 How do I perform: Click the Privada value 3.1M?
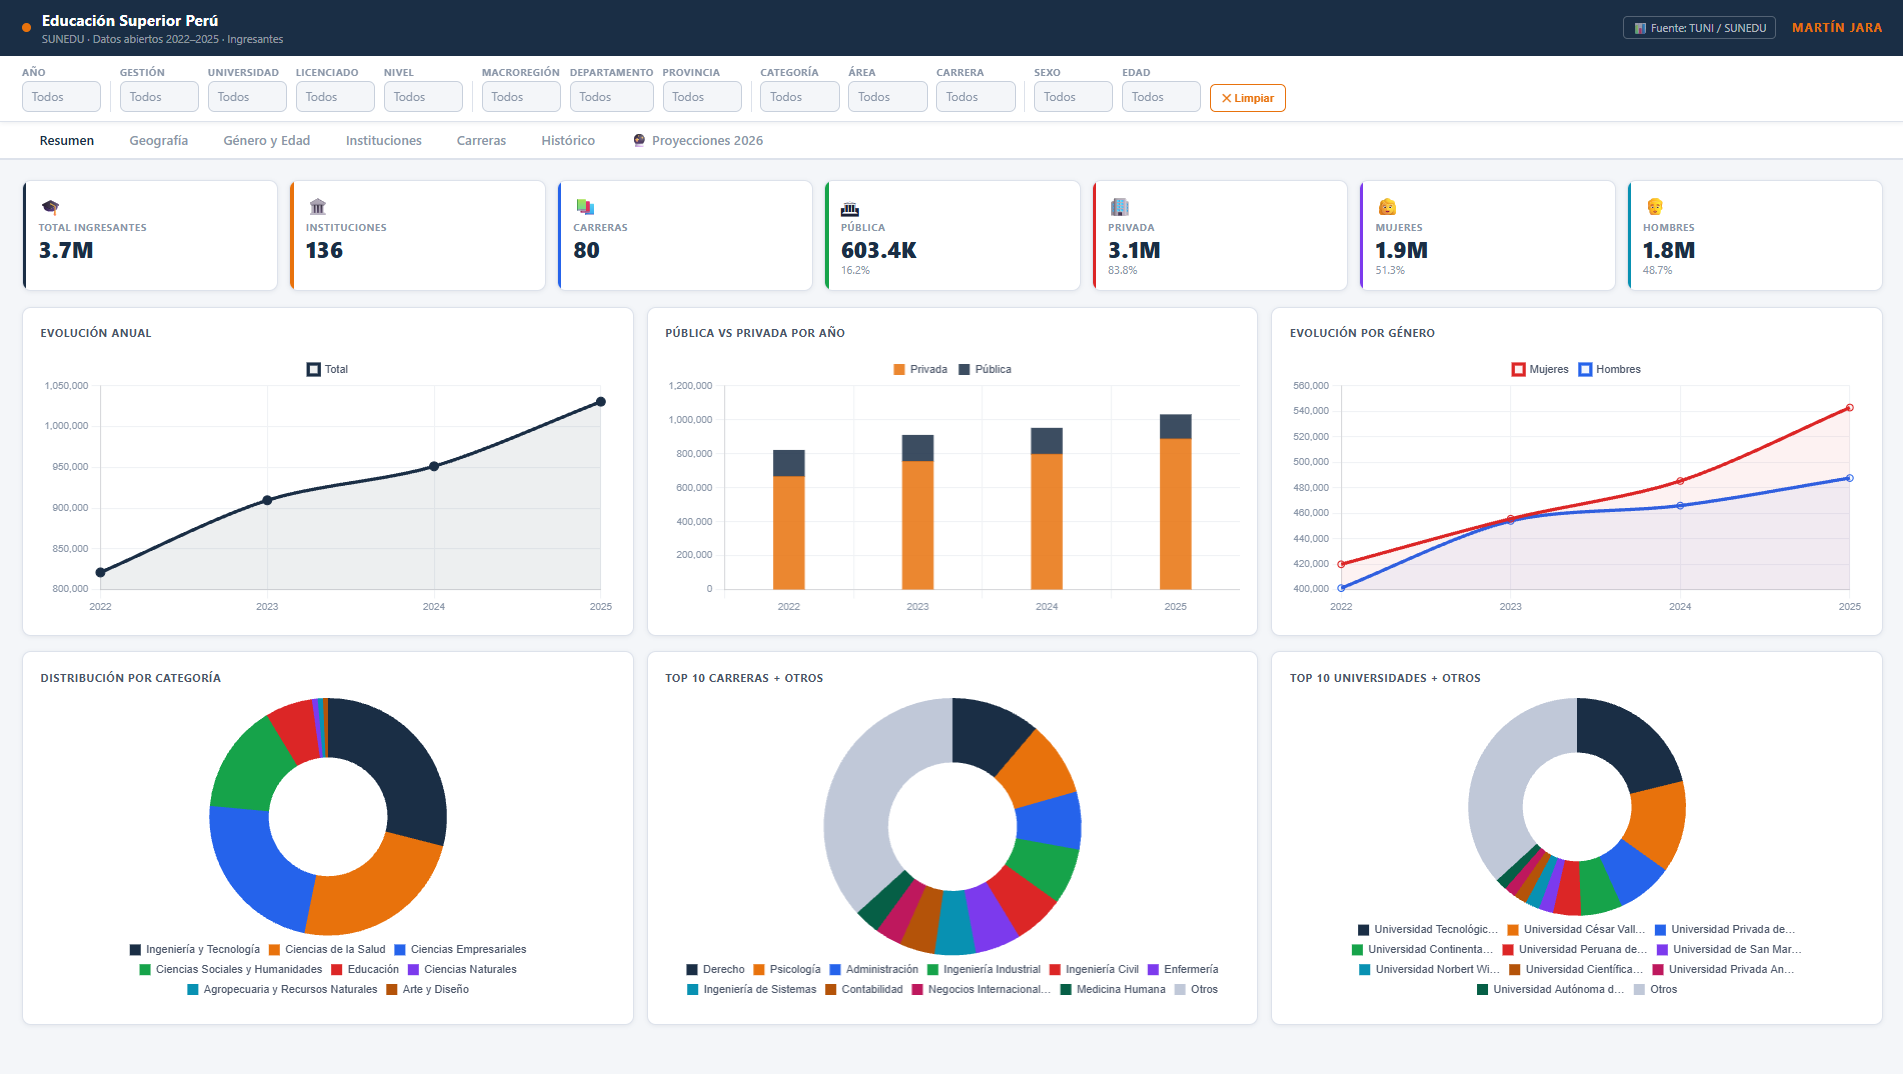pyautogui.click(x=1134, y=250)
